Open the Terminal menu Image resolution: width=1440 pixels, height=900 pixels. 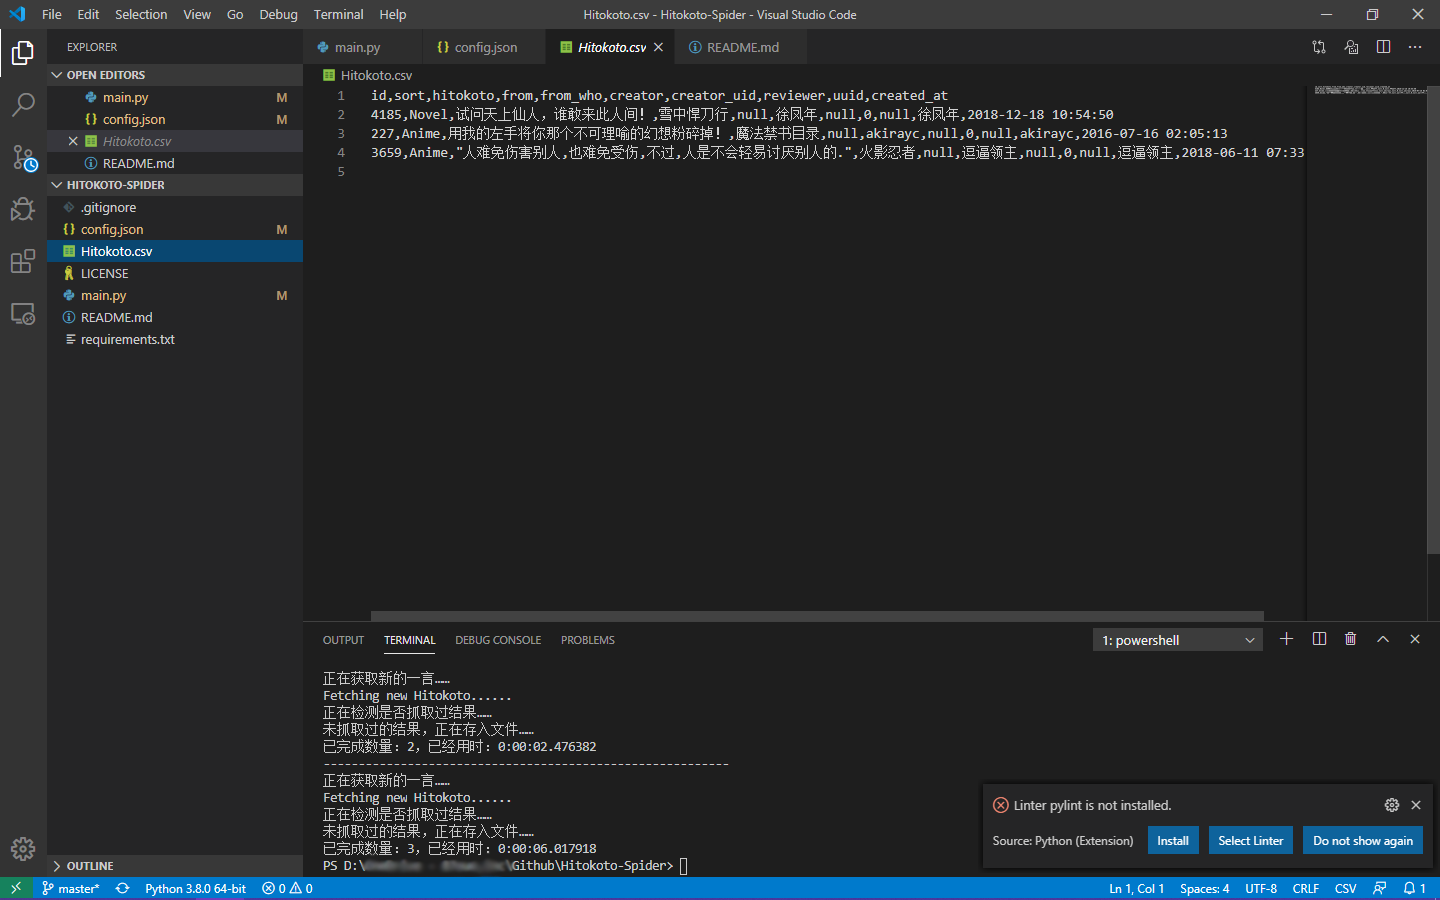click(x=338, y=15)
